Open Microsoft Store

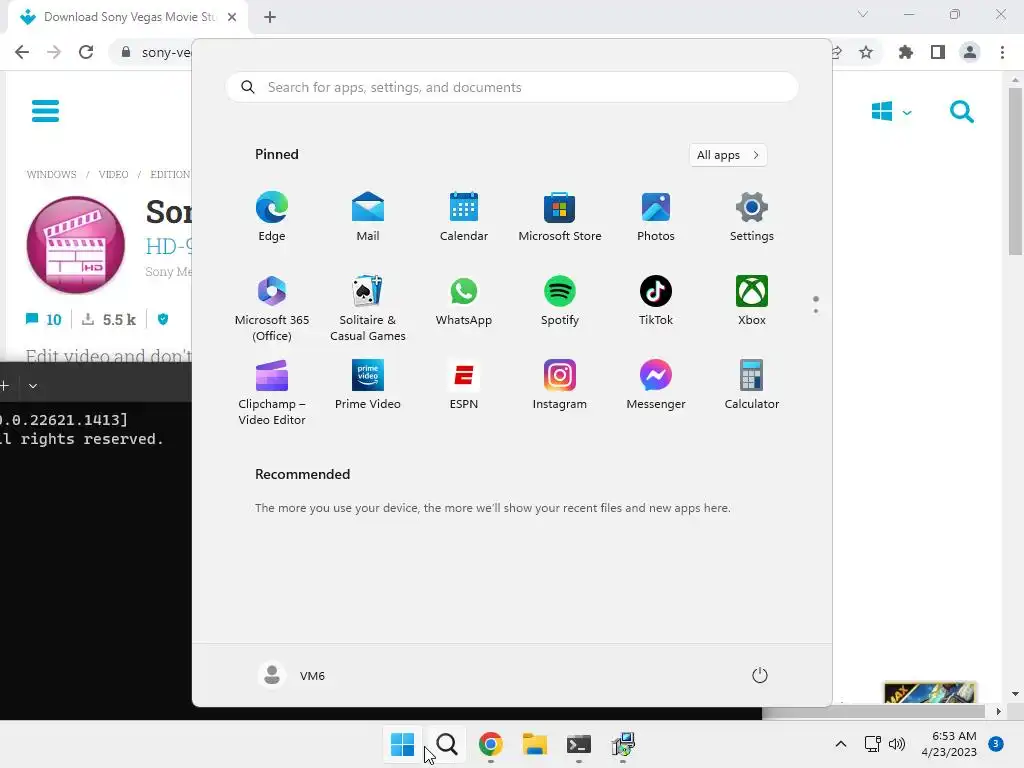coord(560,217)
